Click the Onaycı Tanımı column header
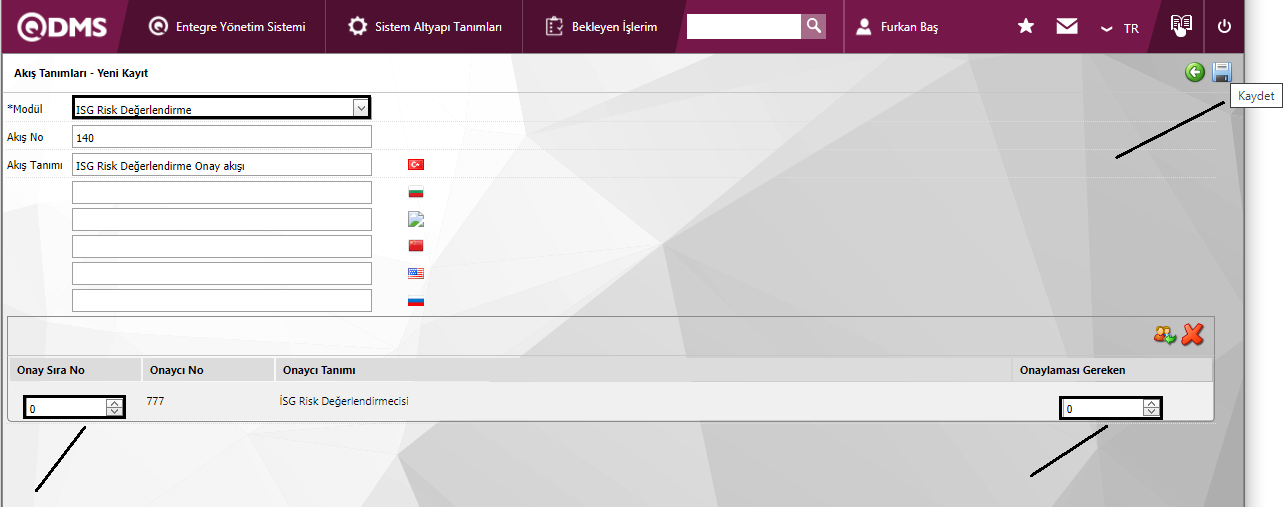 [643, 370]
